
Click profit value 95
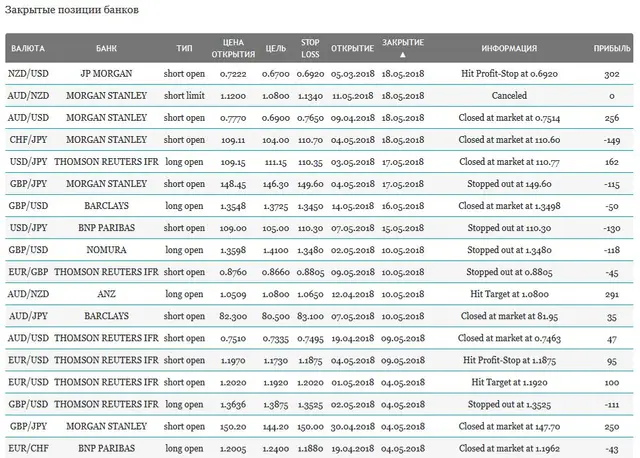(612, 361)
